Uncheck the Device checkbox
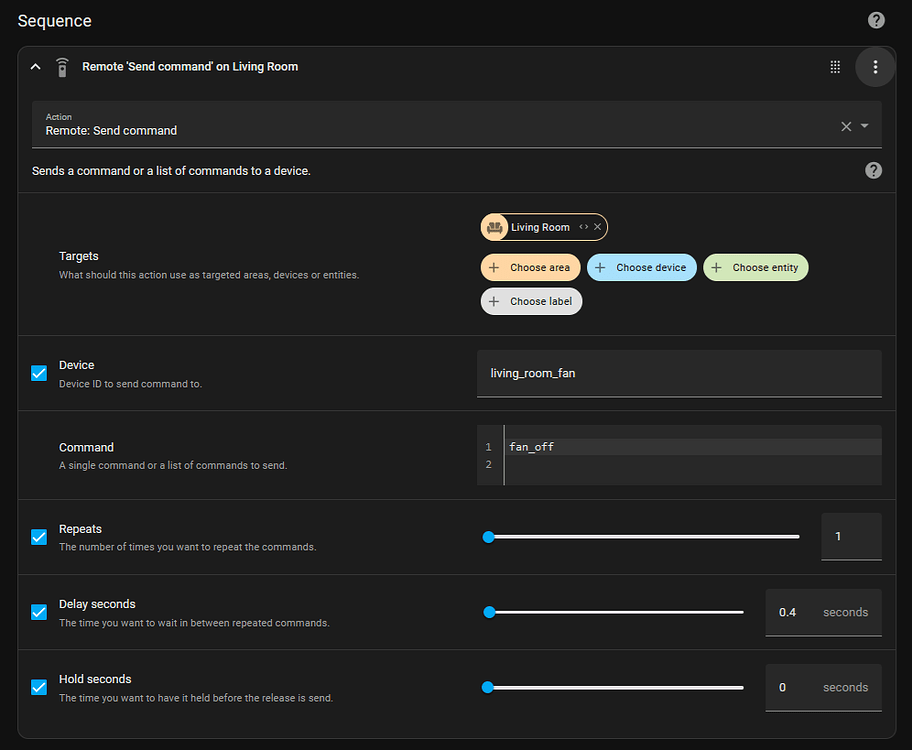Viewport: 912px width, 750px height. [38, 373]
